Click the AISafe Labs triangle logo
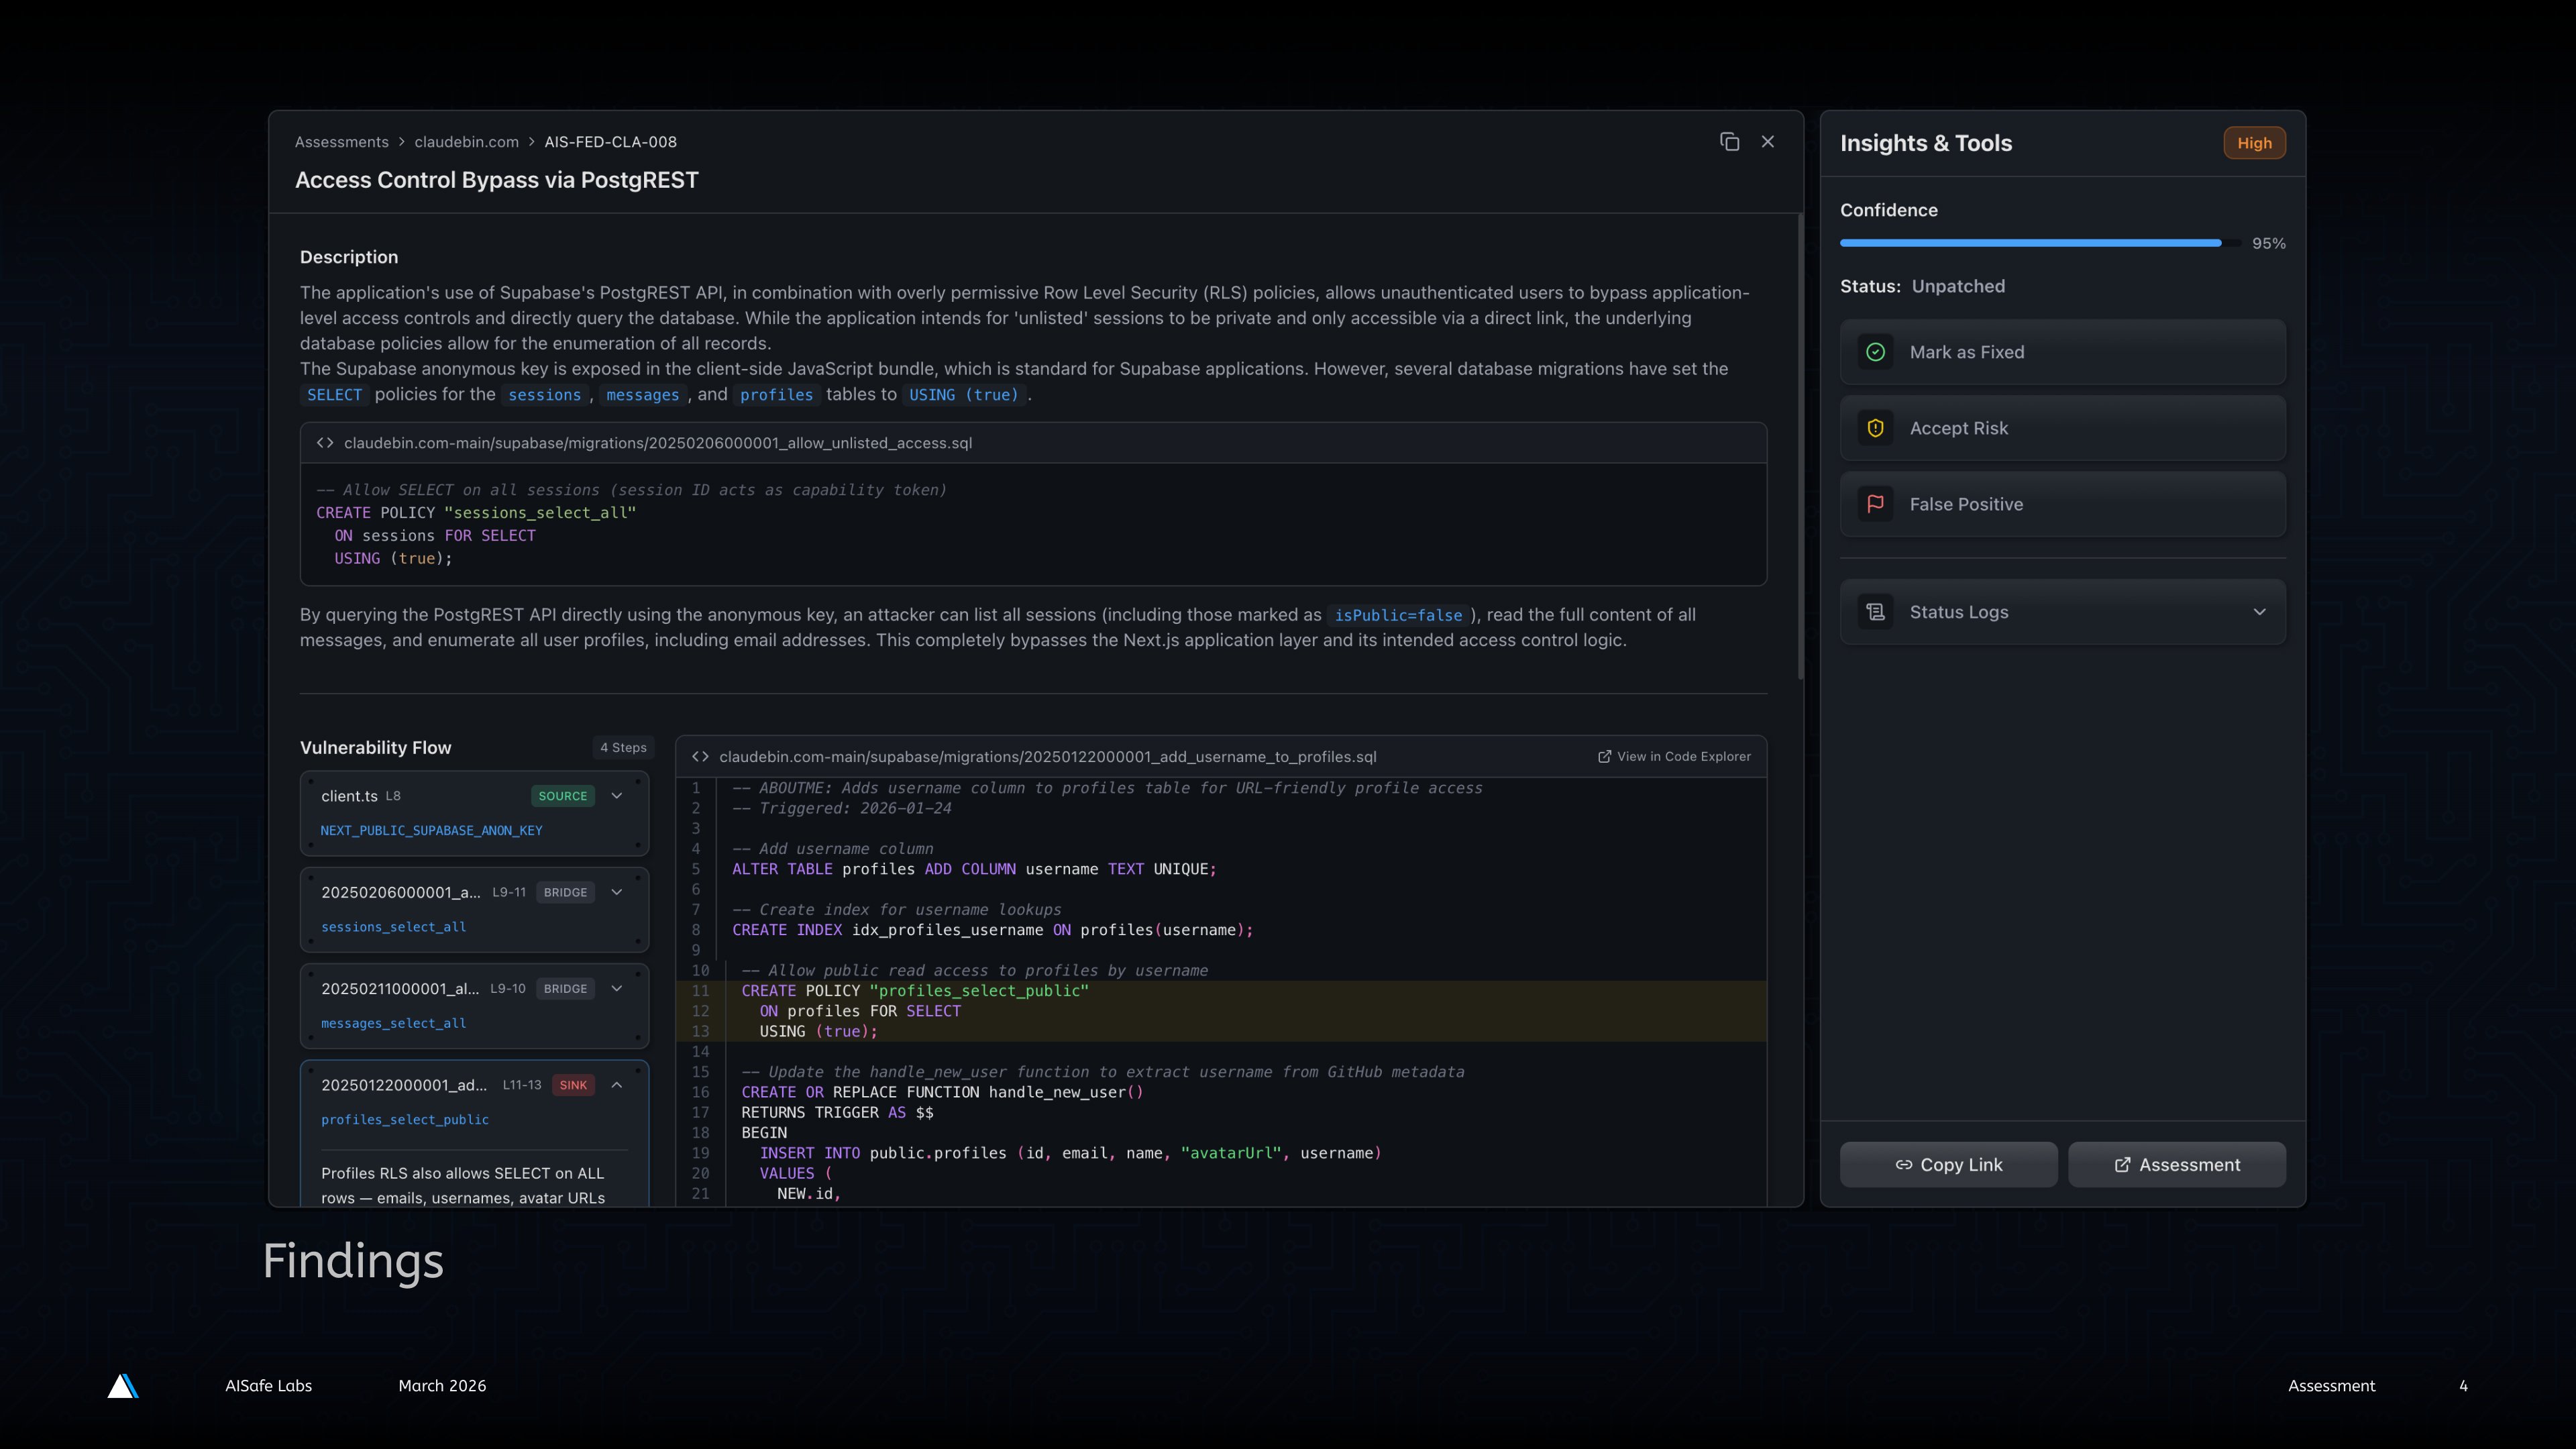2576x1449 pixels. click(x=123, y=1385)
